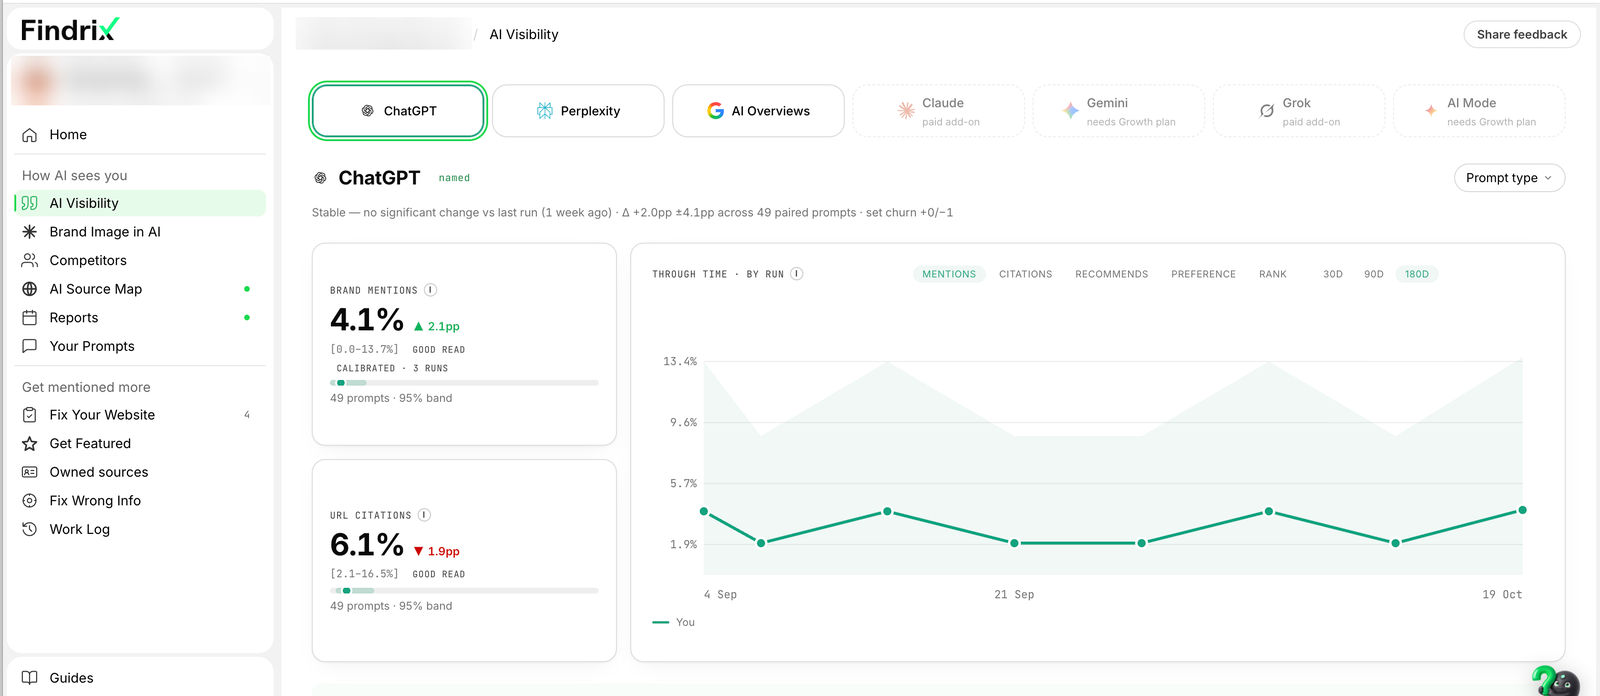
Task: Click the Findrix logo
Action: (x=70, y=30)
